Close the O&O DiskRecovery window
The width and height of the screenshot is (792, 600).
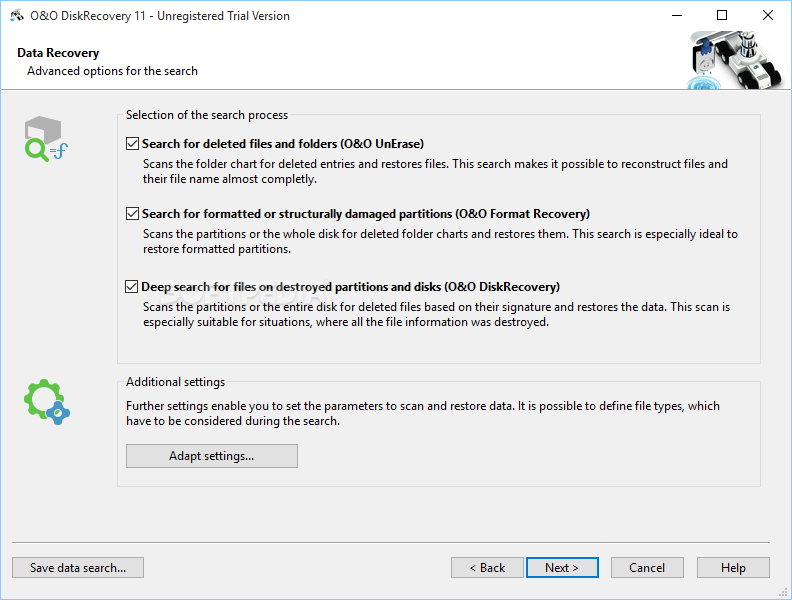click(768, 16)
